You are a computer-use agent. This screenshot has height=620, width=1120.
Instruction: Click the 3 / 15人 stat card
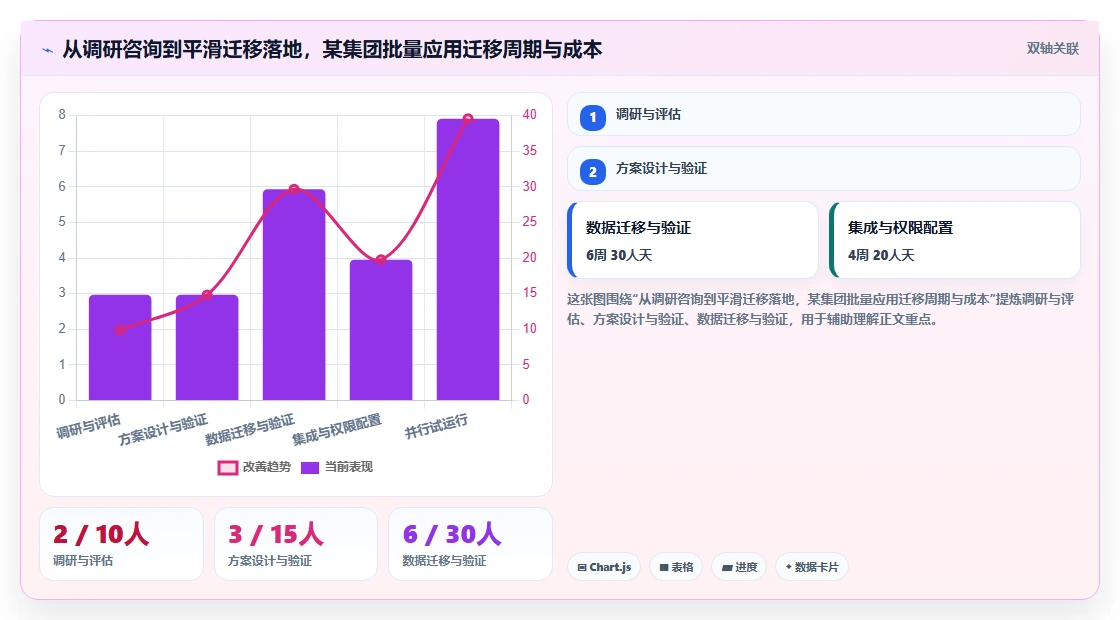click(296, 544)
